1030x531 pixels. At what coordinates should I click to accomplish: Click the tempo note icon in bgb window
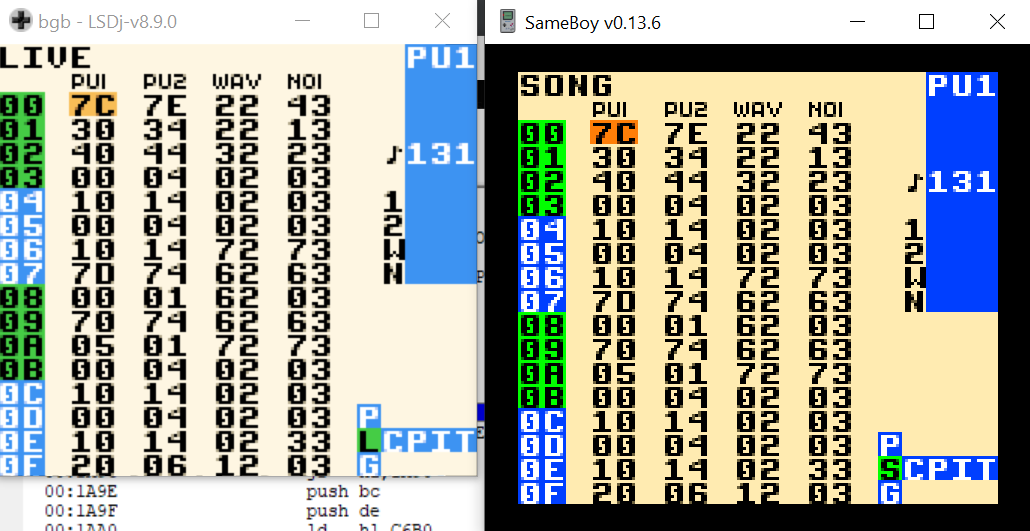pos(394,154)
